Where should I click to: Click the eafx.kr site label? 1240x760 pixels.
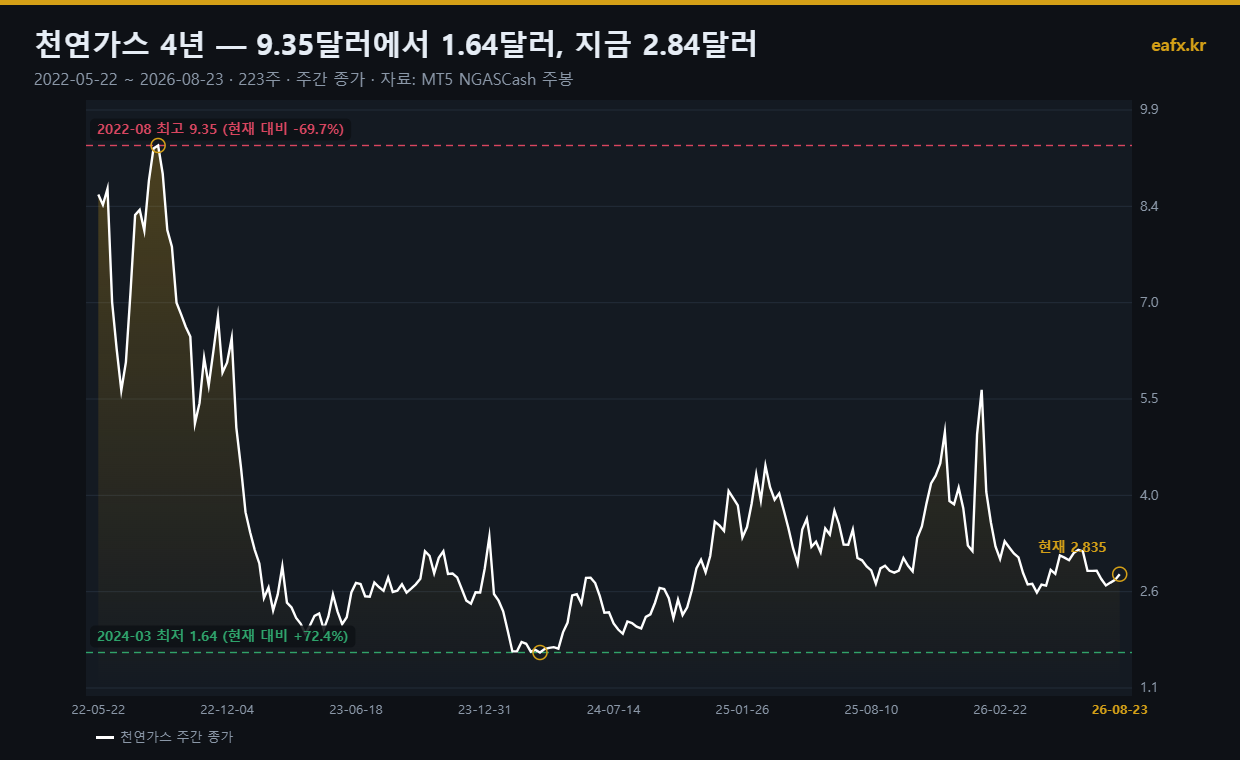1179,45
